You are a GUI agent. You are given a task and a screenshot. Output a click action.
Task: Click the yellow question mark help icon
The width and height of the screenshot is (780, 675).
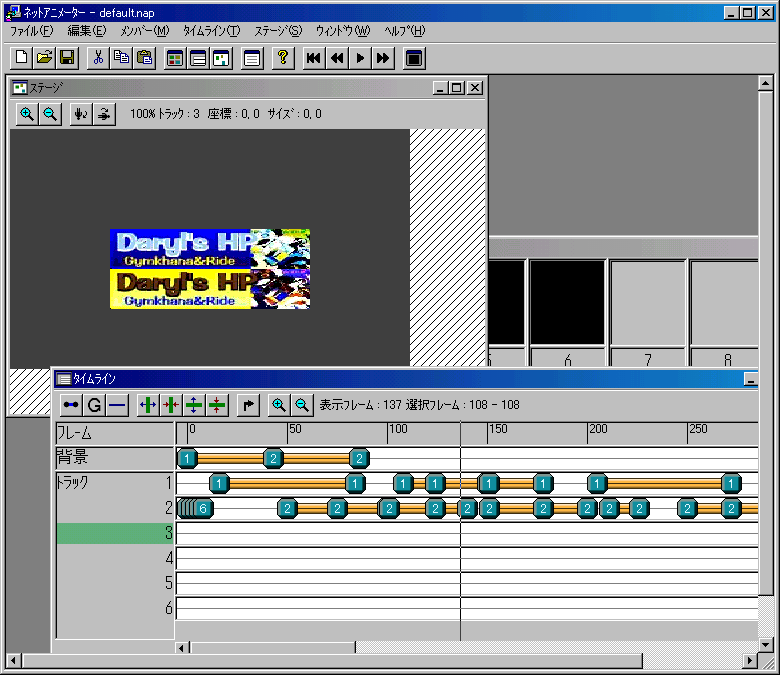coord(283,58)
